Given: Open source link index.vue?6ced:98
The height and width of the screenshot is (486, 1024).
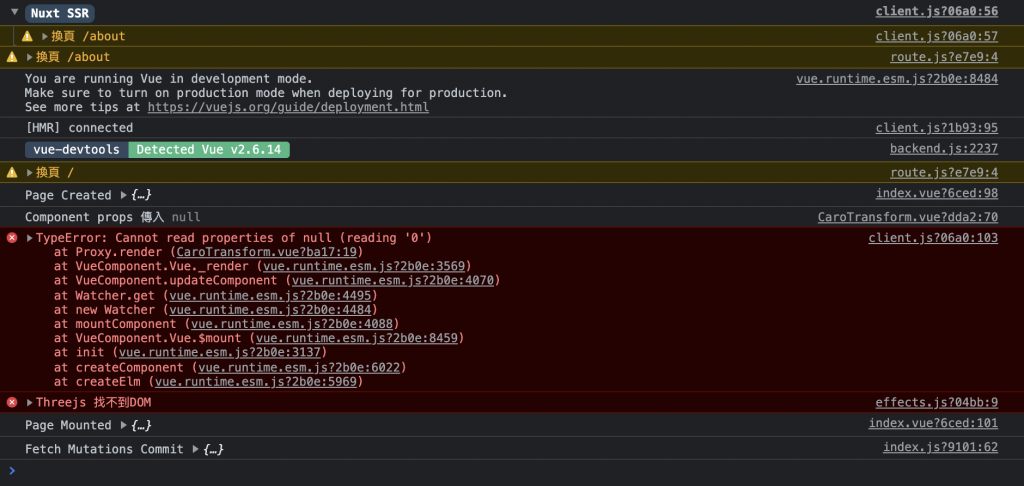Looking at the screenshot, I should click(x=936, y=194).
